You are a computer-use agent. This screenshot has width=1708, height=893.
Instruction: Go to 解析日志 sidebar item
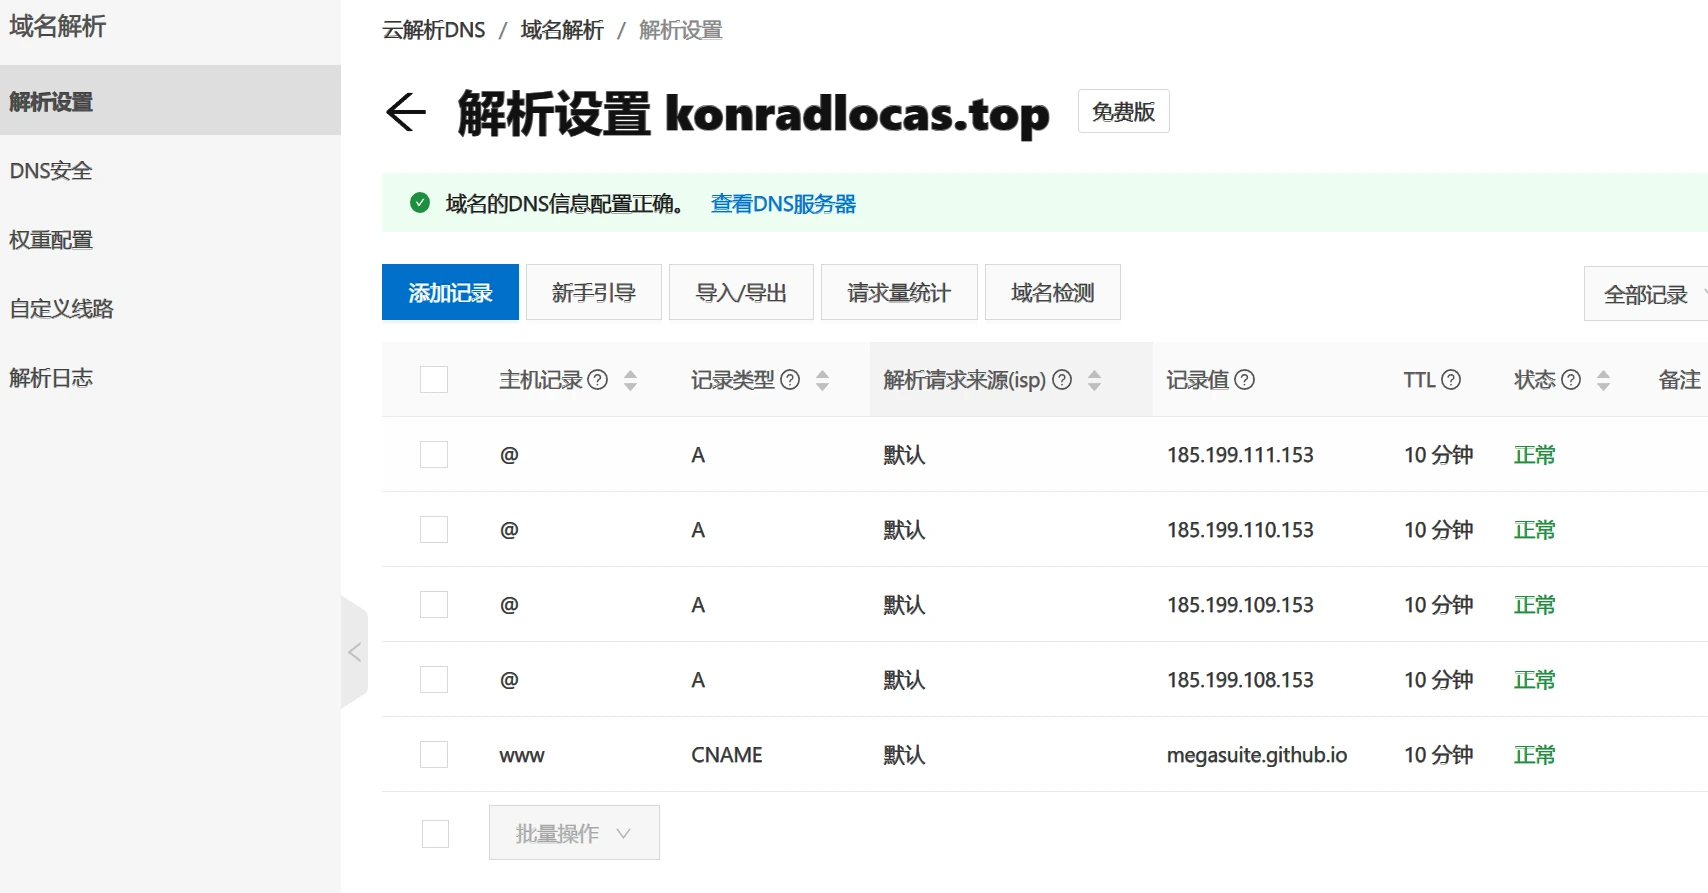51,378
